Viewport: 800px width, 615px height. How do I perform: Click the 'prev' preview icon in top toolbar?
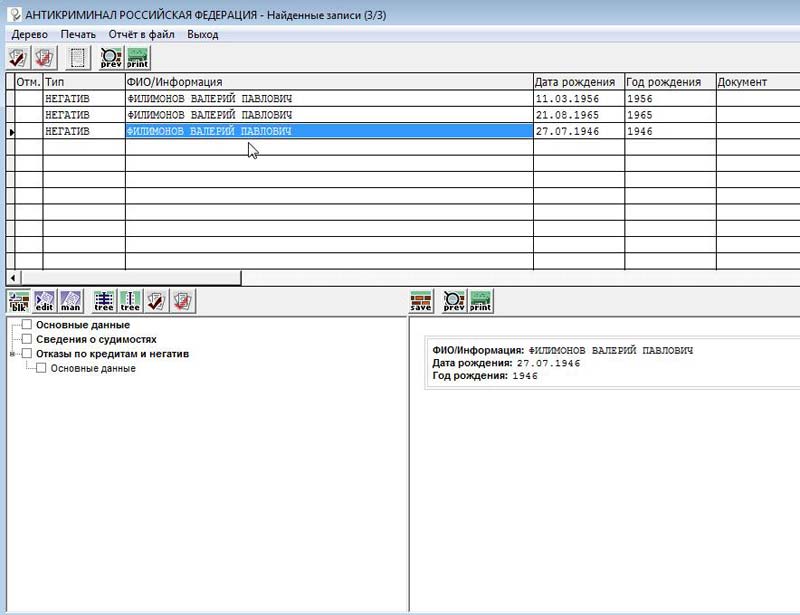(x=110, y=57)
